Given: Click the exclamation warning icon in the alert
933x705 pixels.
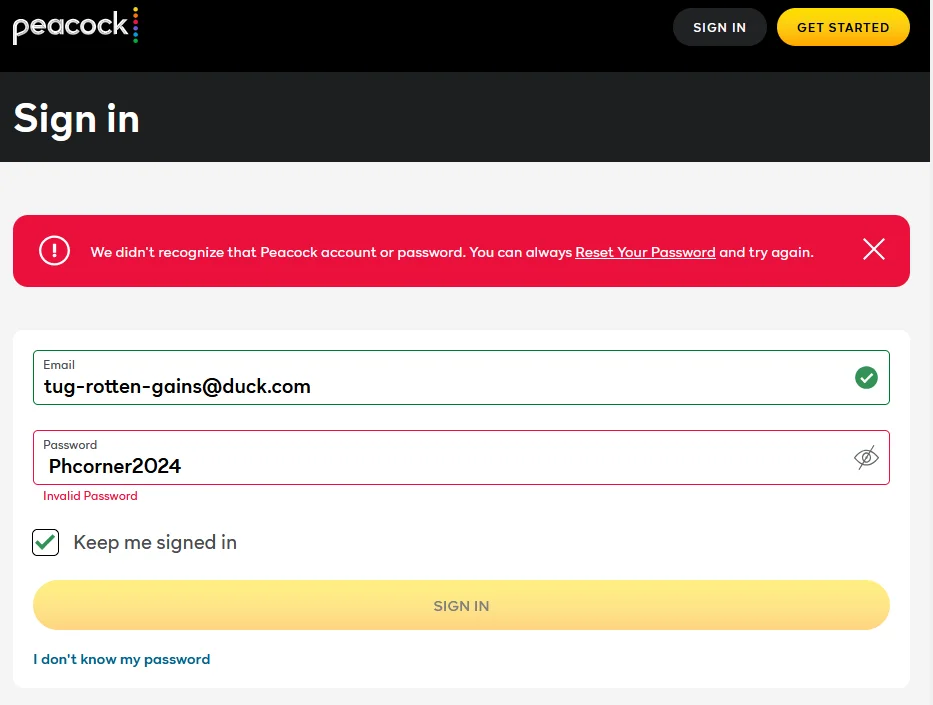Looking at the screenshot, I should coord(54,250).
